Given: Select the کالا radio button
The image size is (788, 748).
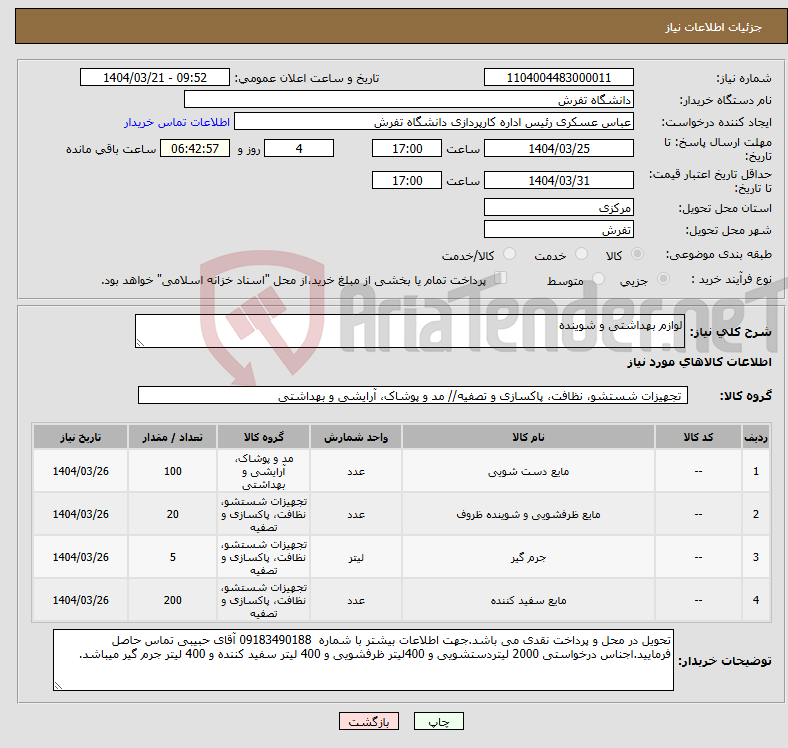Looking at the screenshot, I should coord(637,254).
